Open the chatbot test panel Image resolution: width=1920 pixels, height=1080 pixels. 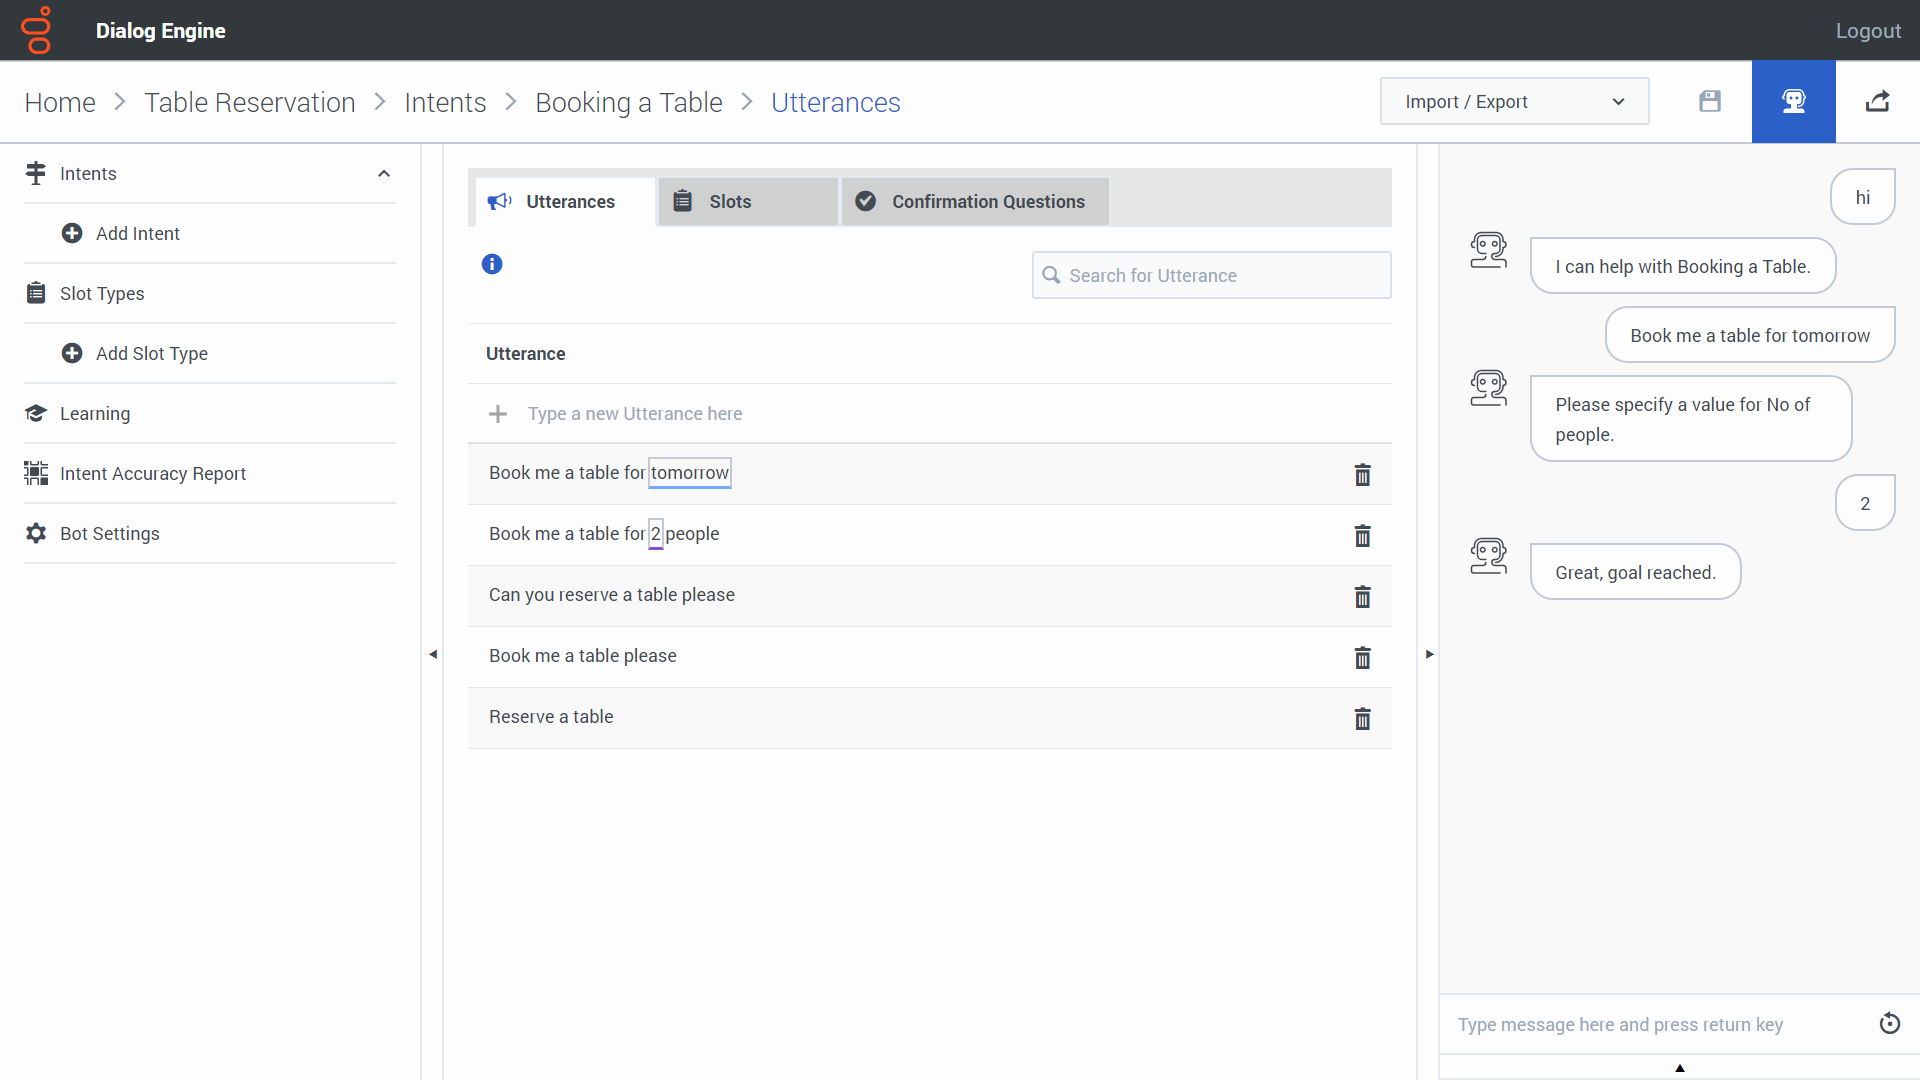tap(1793, 101)
